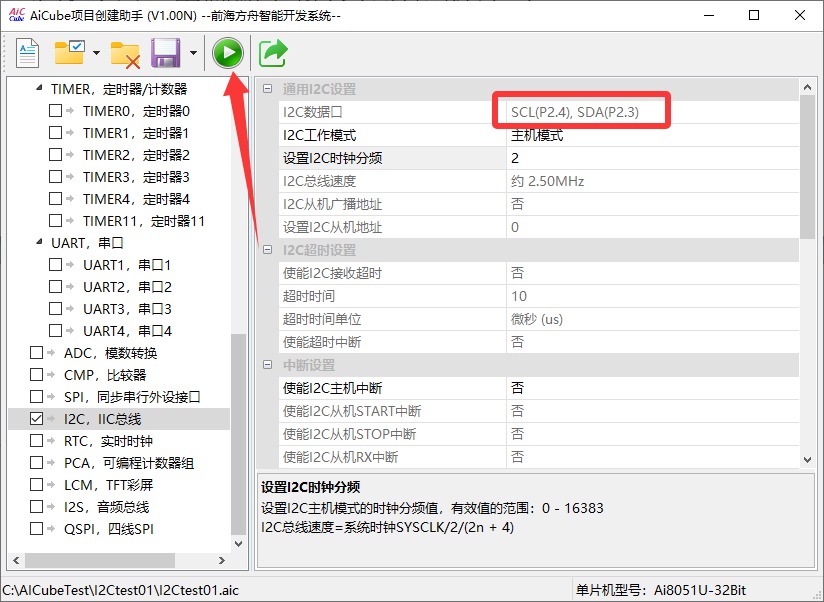
Task: Select the 使能I2C从机STOP中断 property row
Action: [x=539, y=434]
